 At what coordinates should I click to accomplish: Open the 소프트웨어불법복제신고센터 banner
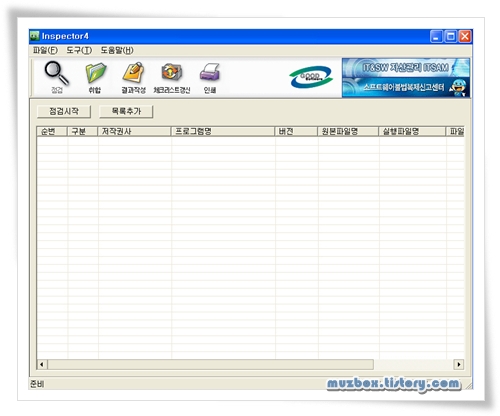pos(406,87)
